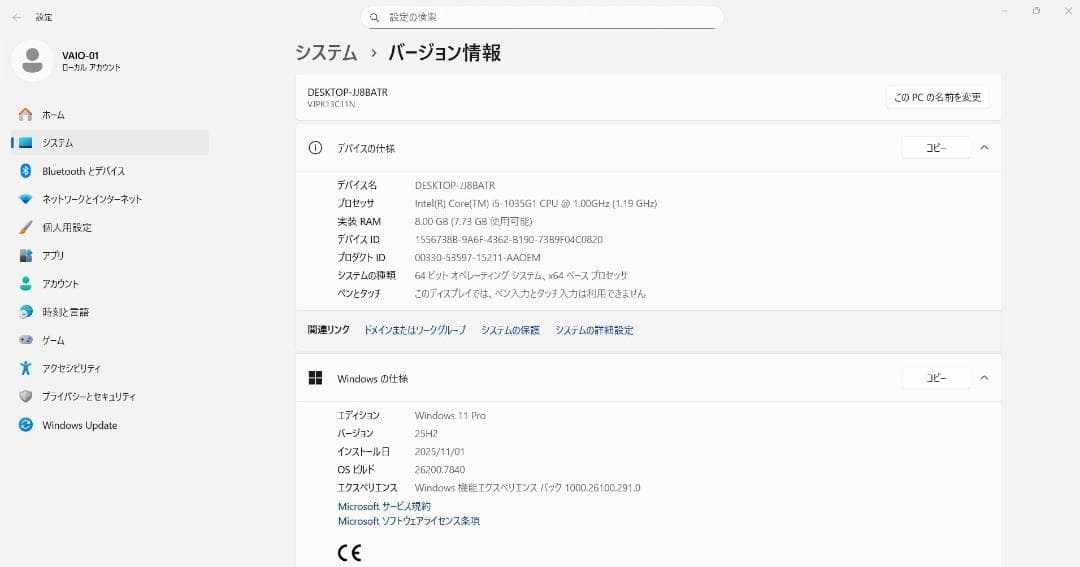Click the Apps icon in sidebar
The height and width of the screenshot is (567, 1080).
25,256
